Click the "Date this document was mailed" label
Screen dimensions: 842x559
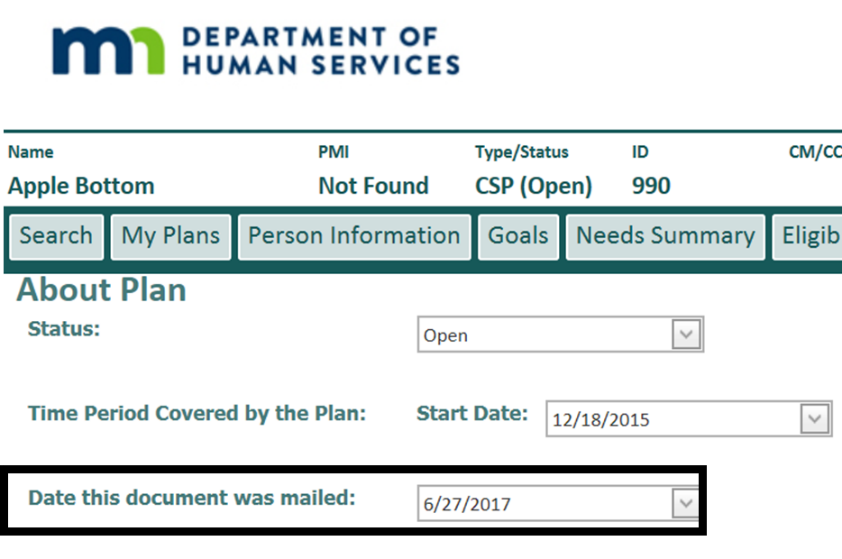tap(192, 497)
